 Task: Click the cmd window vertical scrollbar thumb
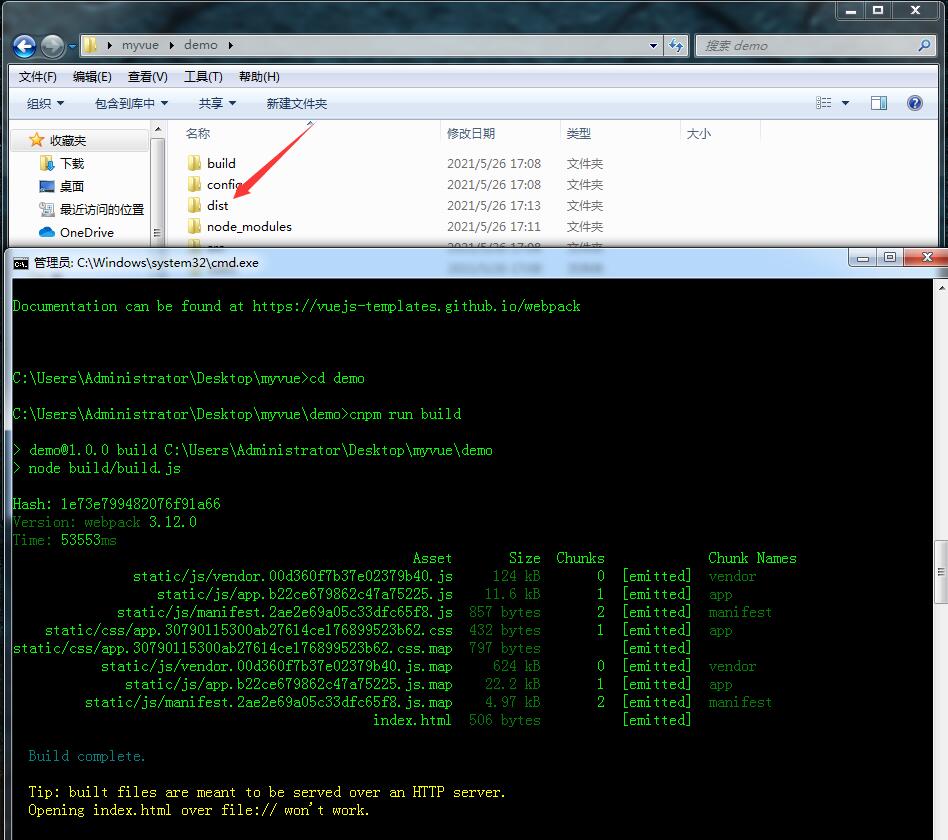coord(941,571)
